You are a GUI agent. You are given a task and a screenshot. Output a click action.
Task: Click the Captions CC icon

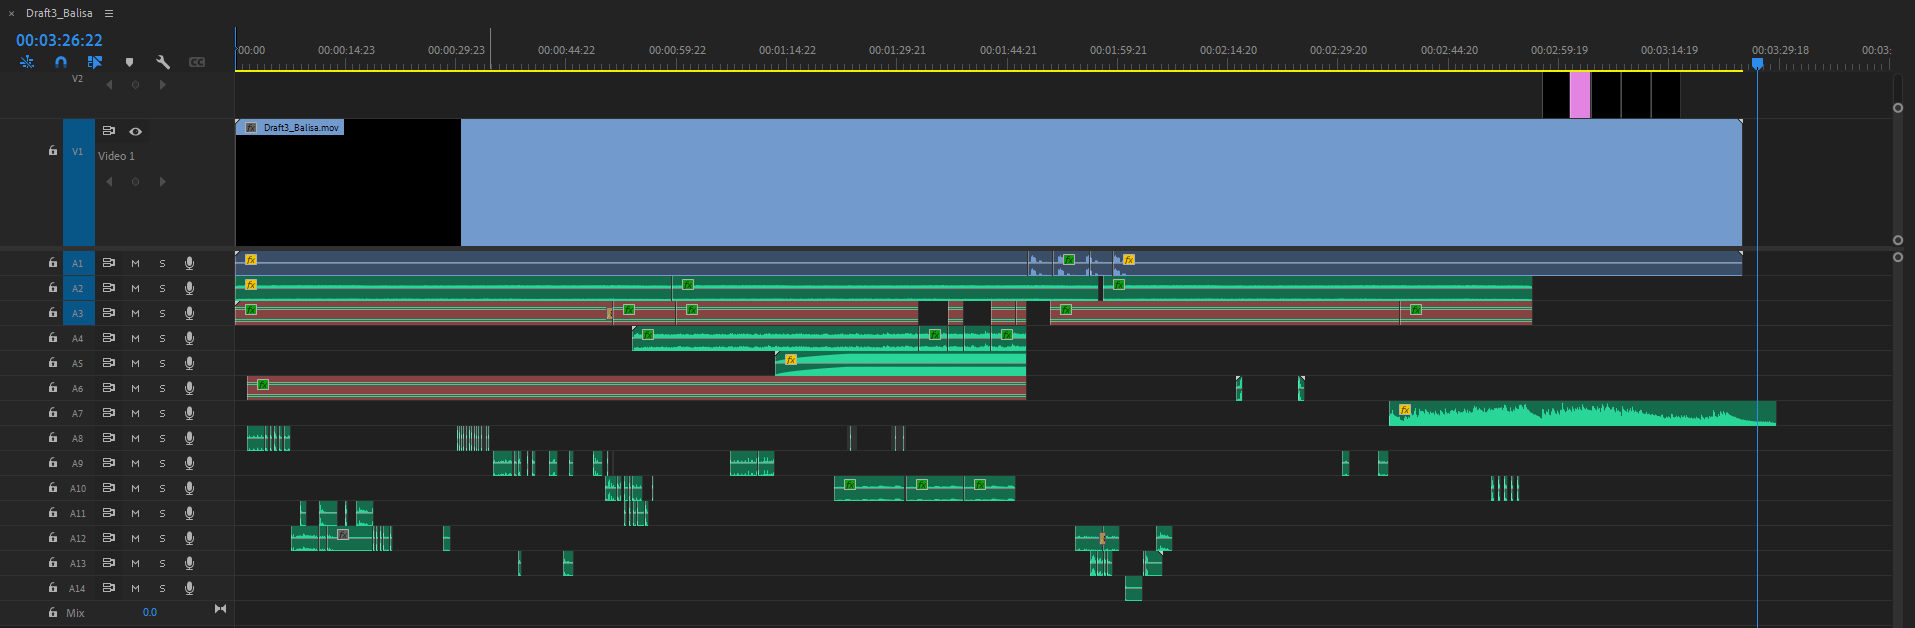pyautogui.click(x=197, y=62)
